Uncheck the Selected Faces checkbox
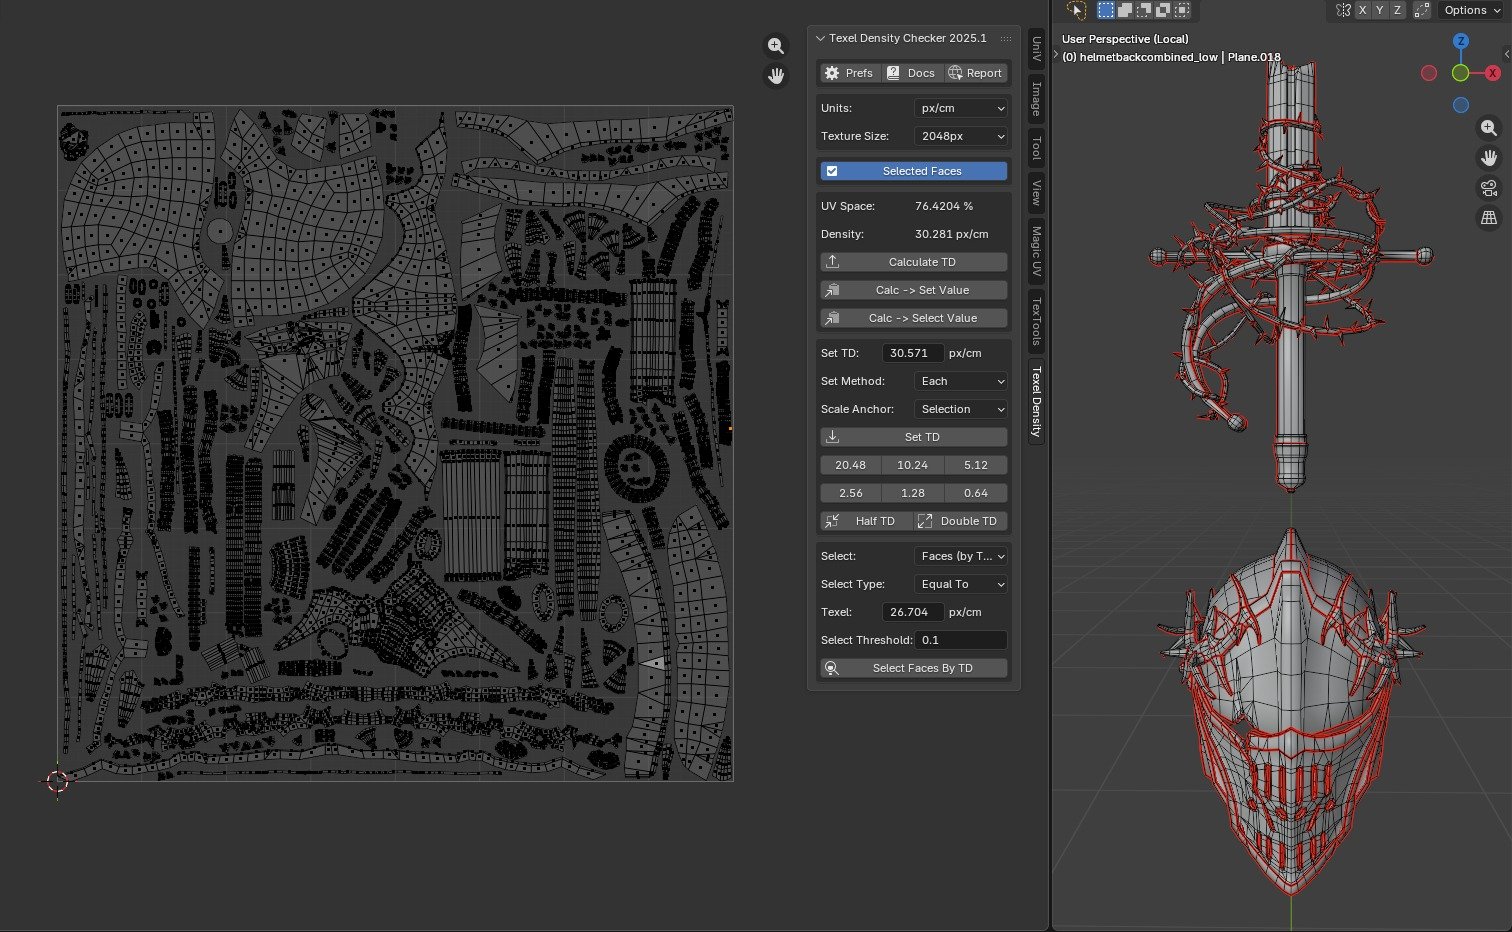1512x932 pixels. coord(832,171)
